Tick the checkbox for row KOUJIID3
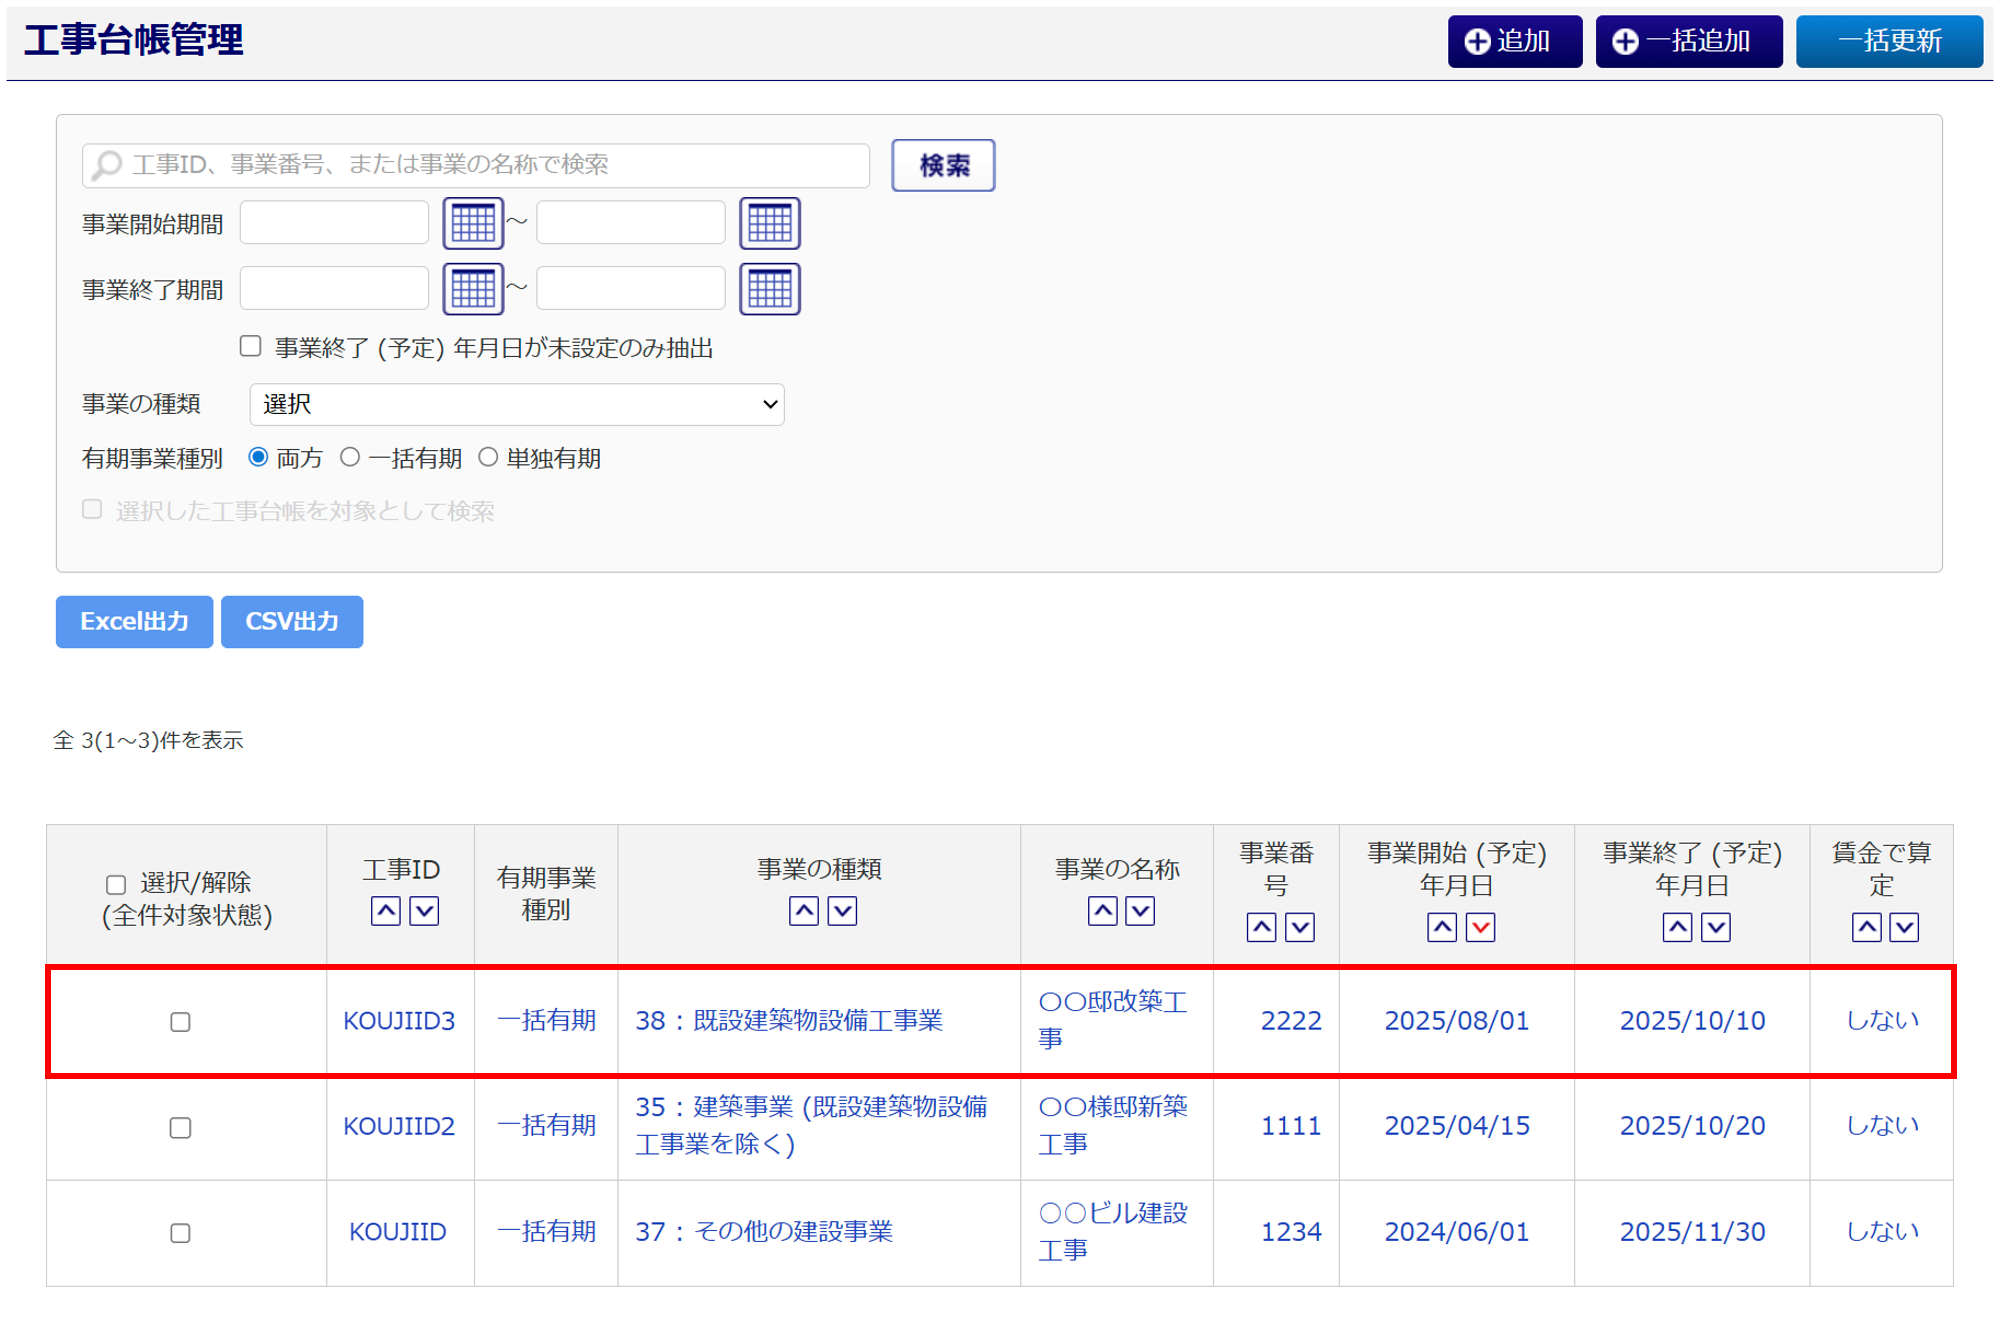This screenshot has height=1335, width=2000. point(180,1022)
